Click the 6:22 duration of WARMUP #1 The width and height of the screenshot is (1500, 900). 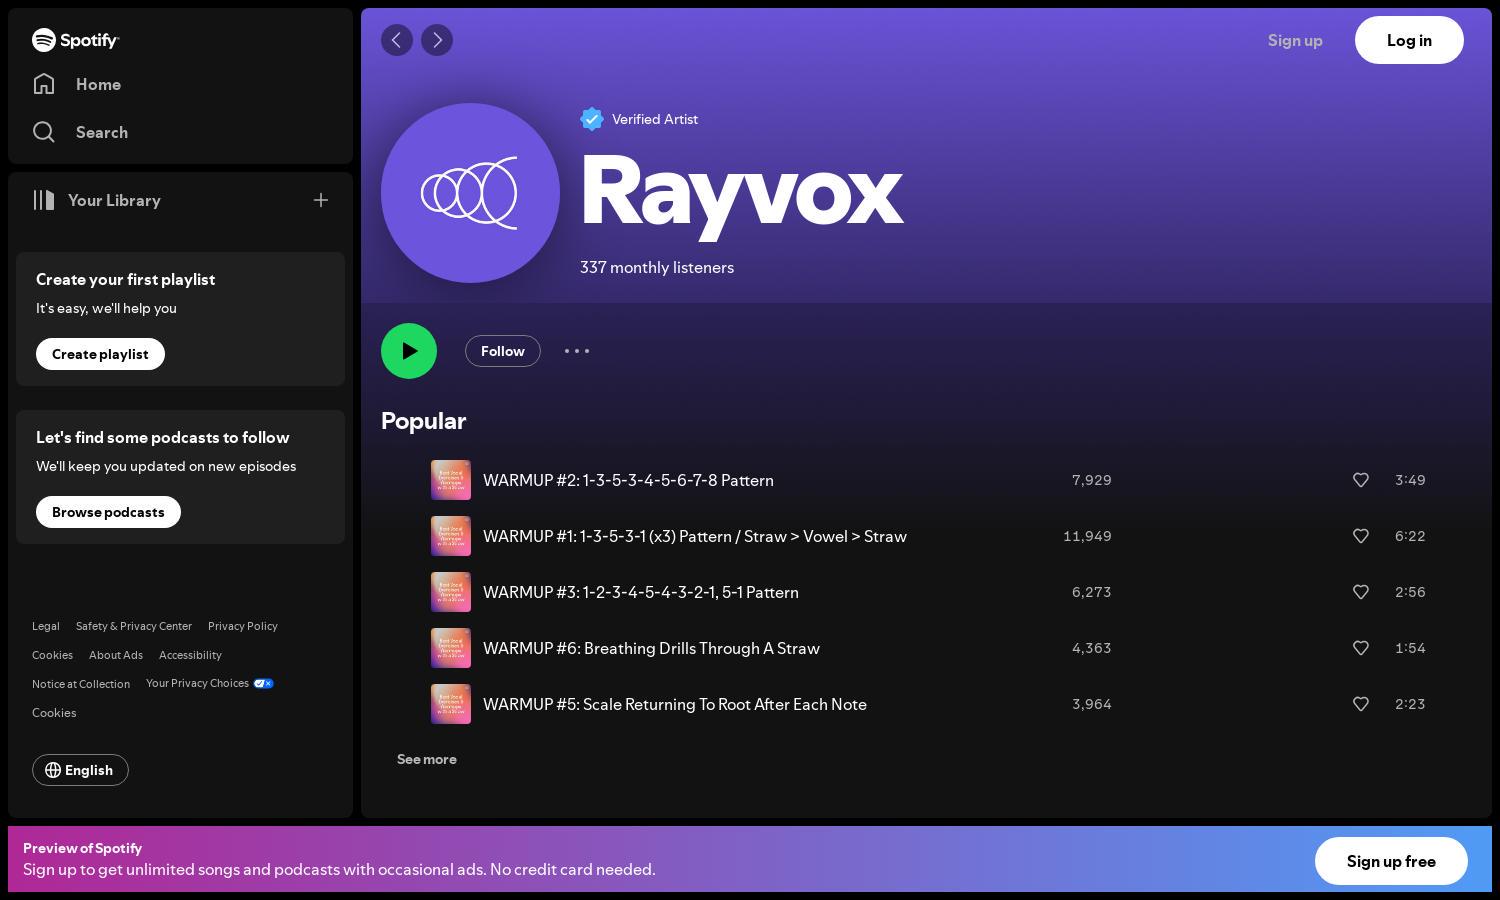tap(1410, 536)
